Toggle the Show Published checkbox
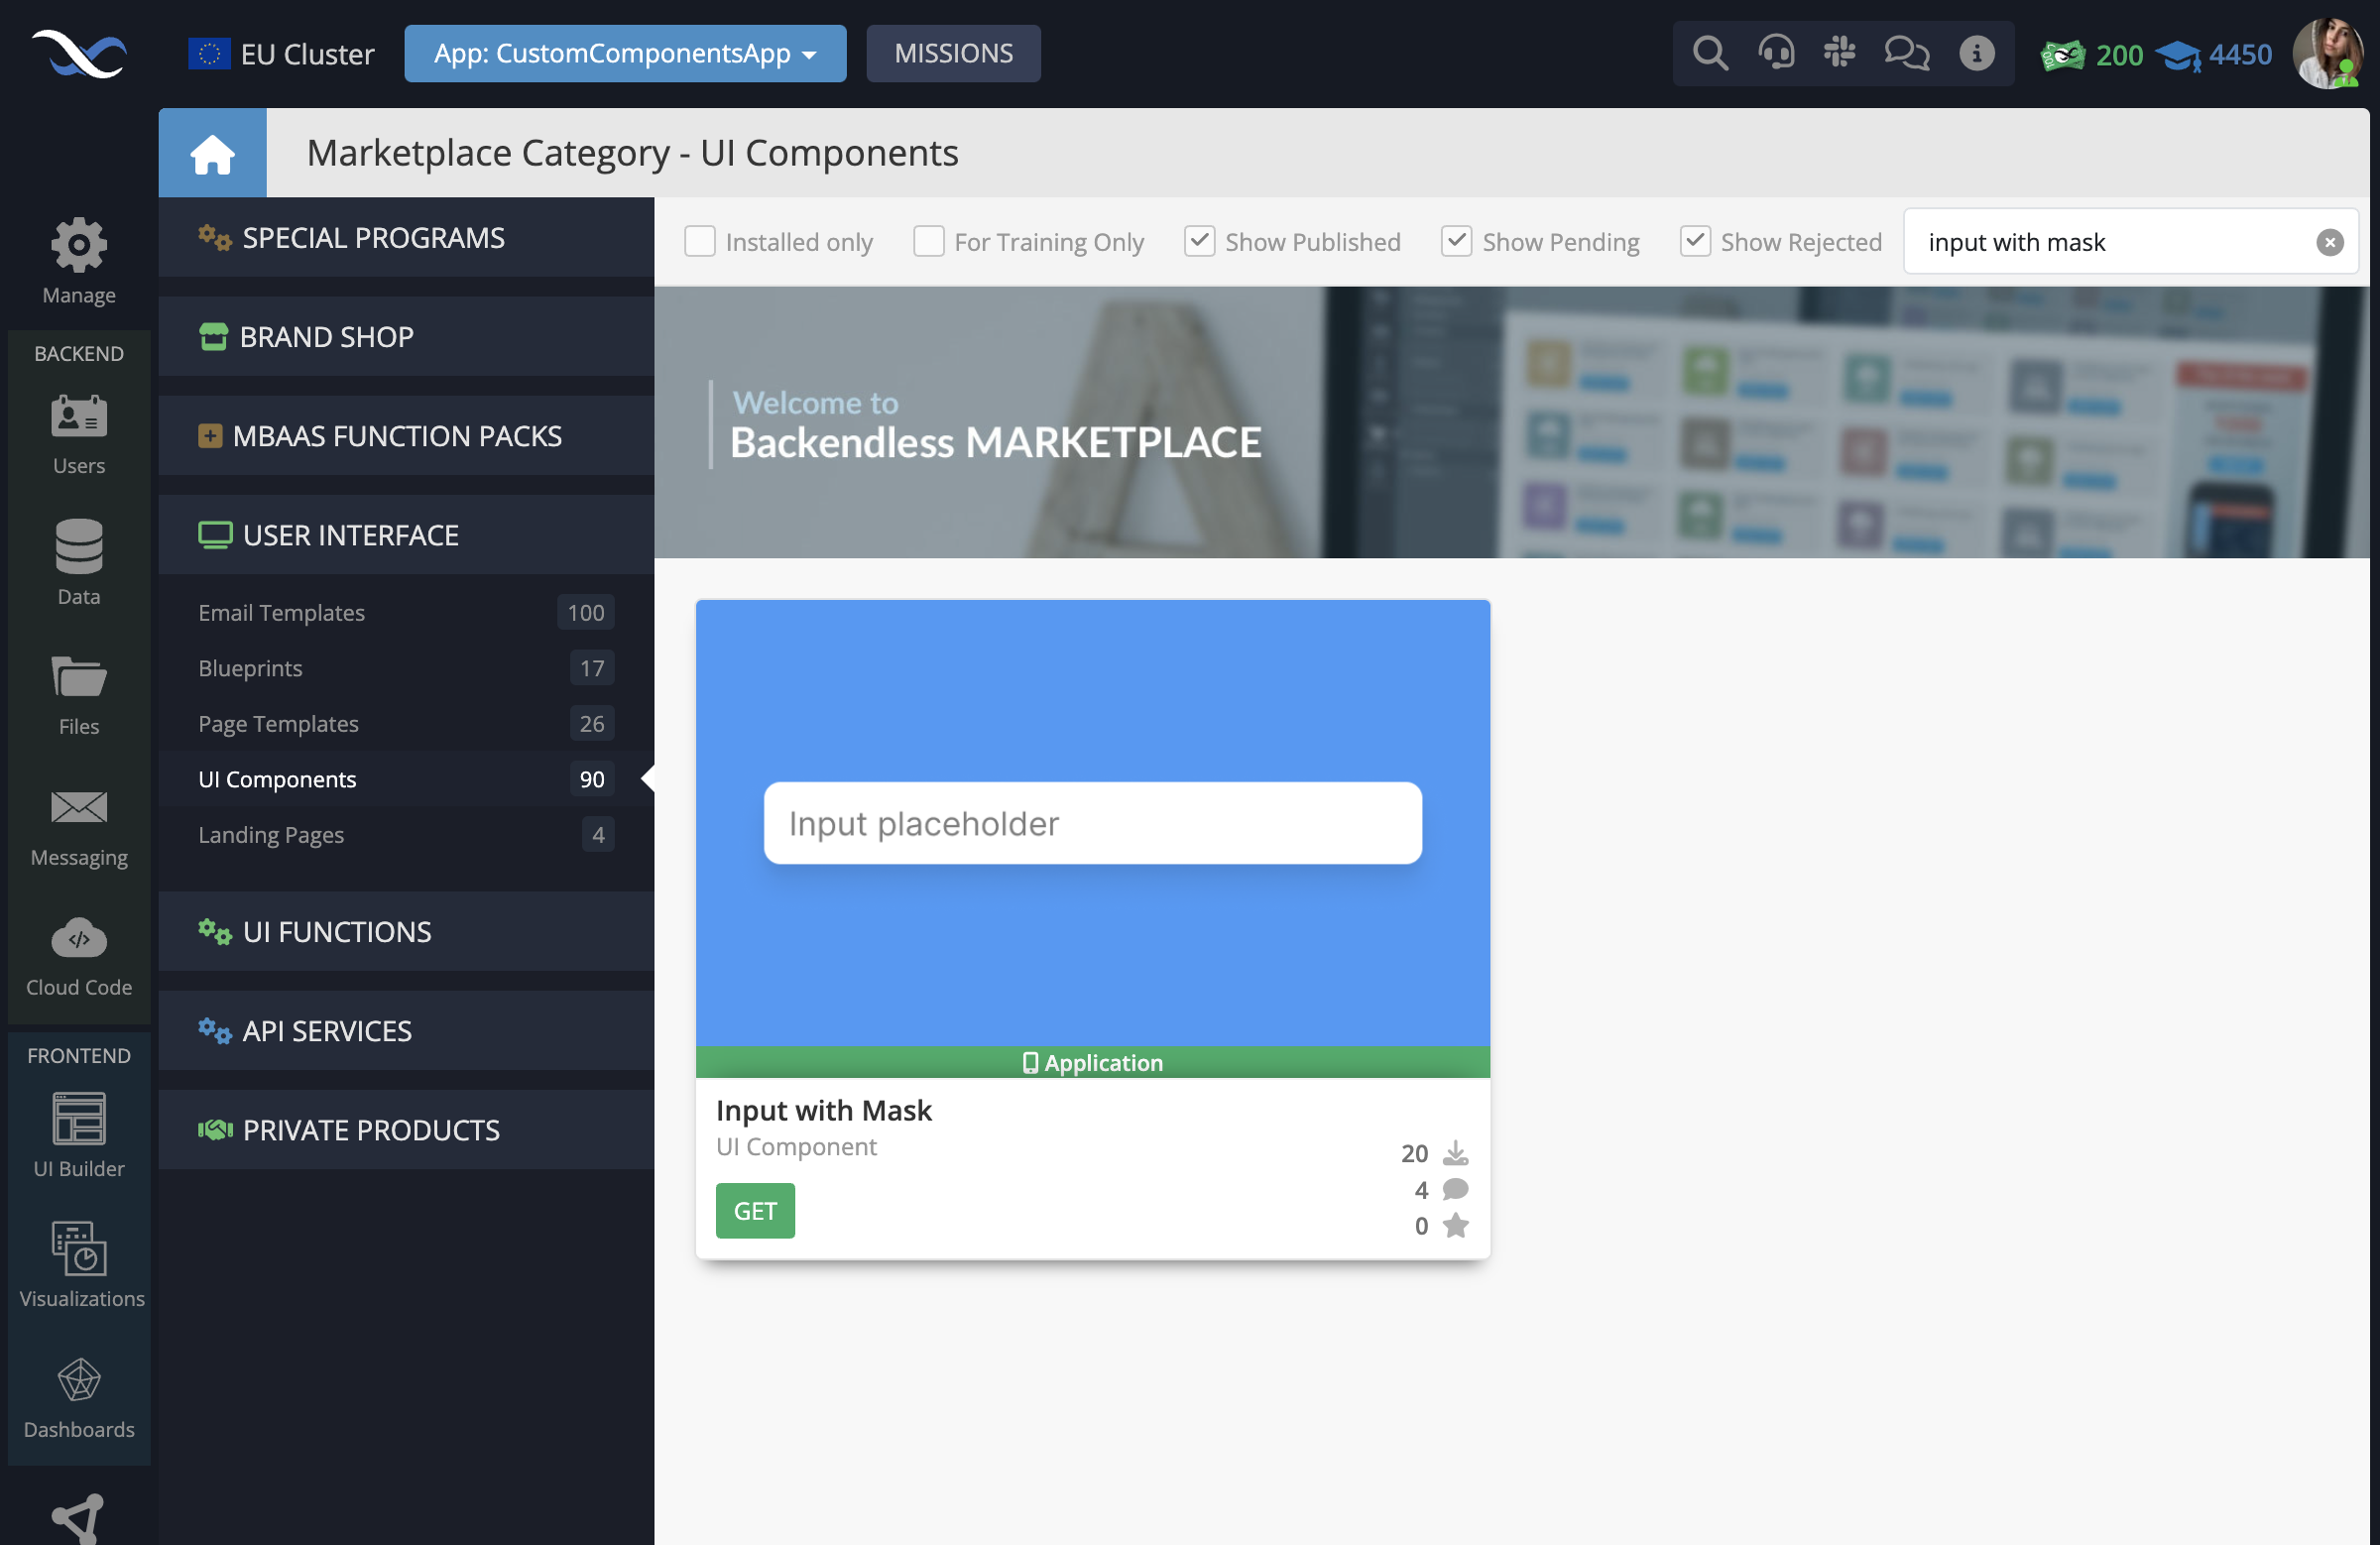The image size is (2380, 1545). pos(1199,241)
